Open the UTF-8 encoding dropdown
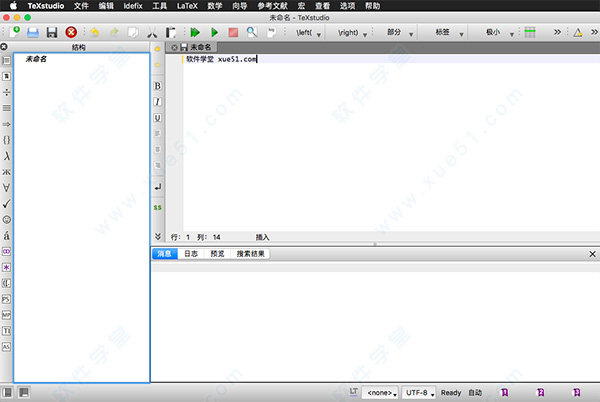 point(419,393)
